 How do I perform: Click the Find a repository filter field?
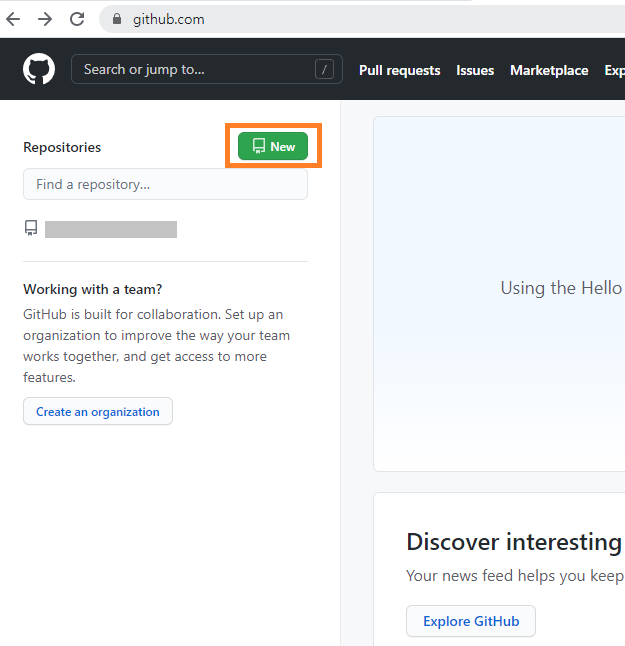pos(165,184)
